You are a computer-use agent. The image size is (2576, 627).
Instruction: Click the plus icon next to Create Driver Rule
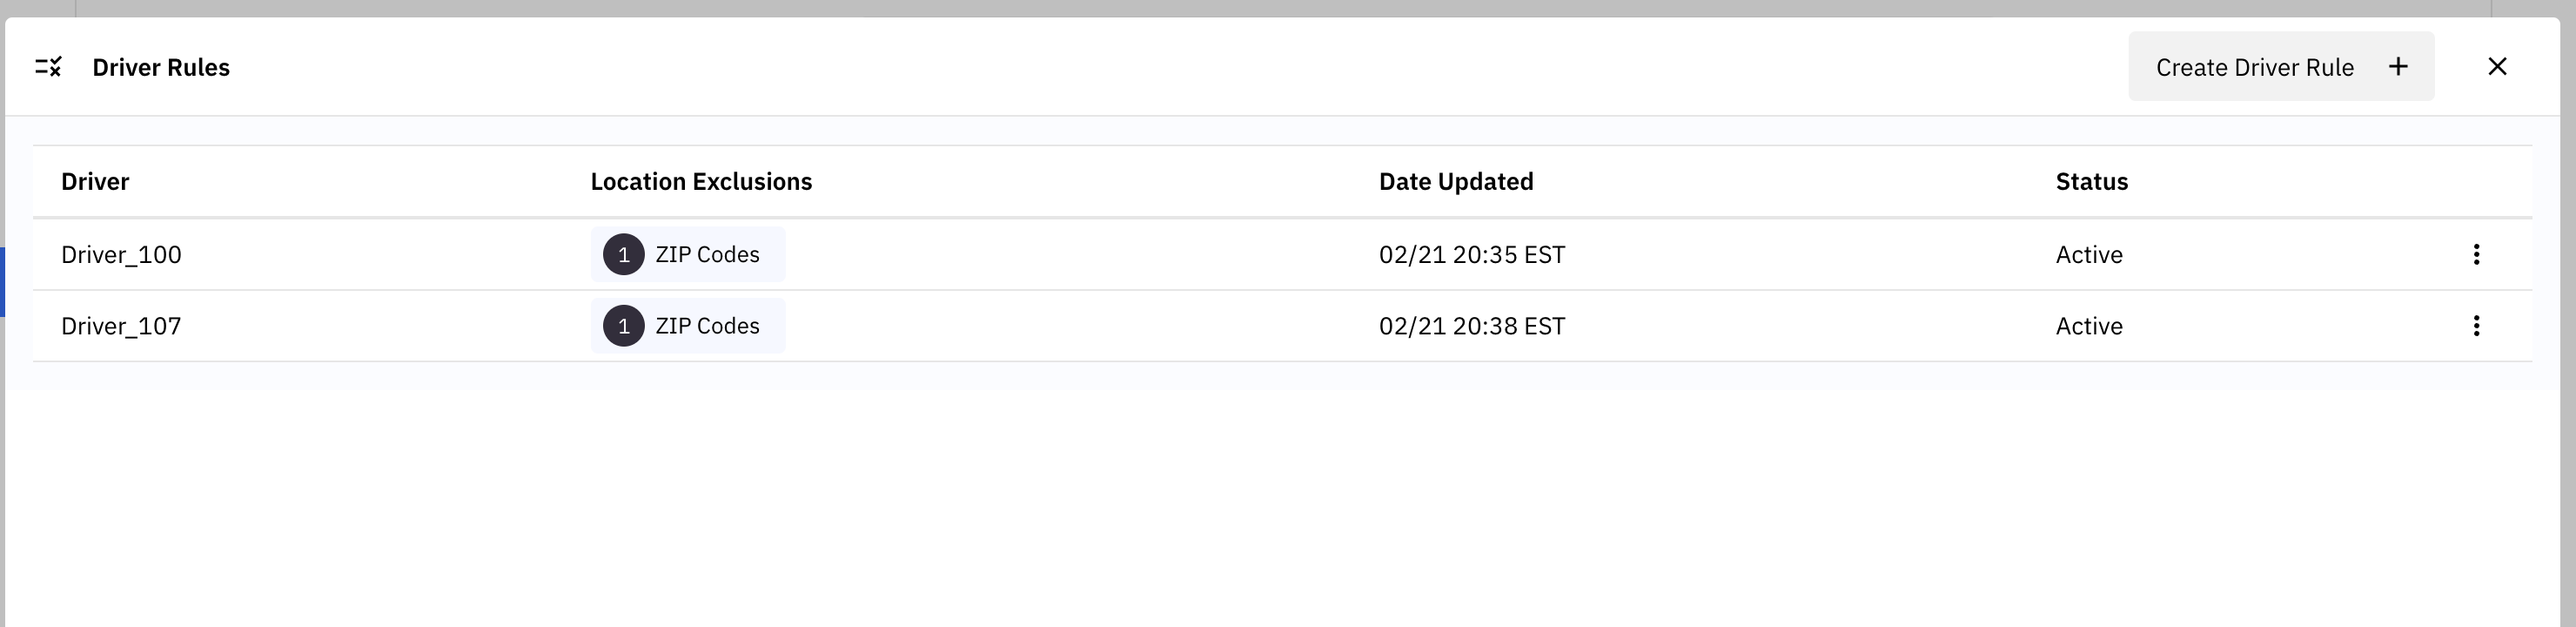2399,67
